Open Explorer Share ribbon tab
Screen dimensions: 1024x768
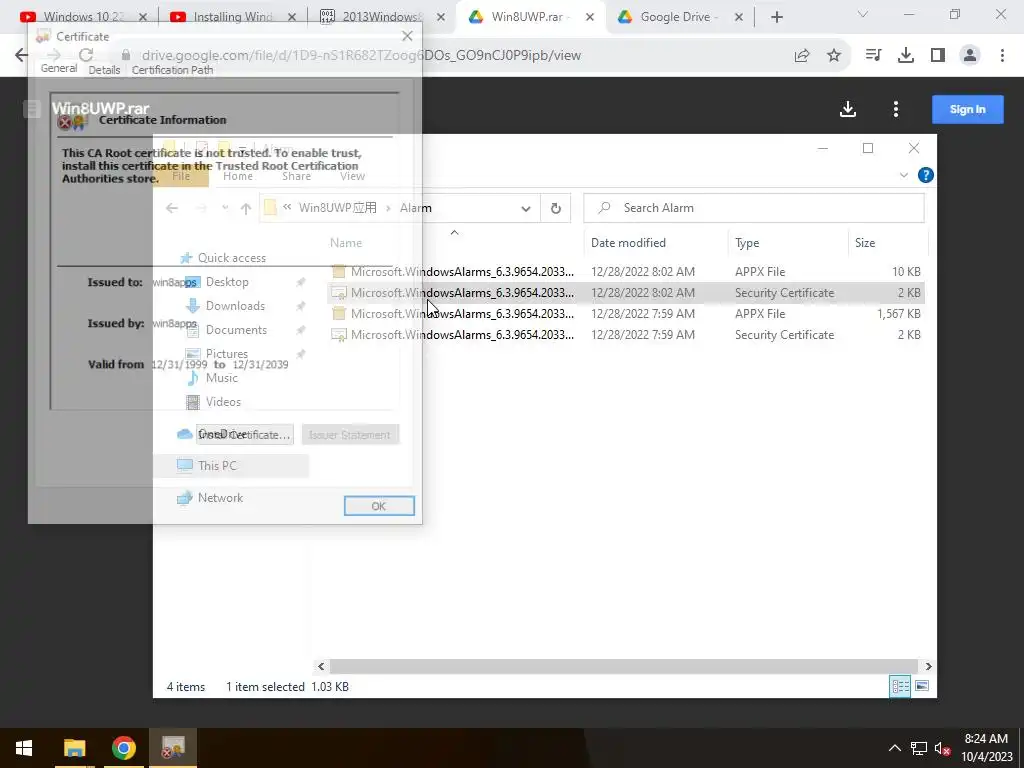tap(296, 176)
